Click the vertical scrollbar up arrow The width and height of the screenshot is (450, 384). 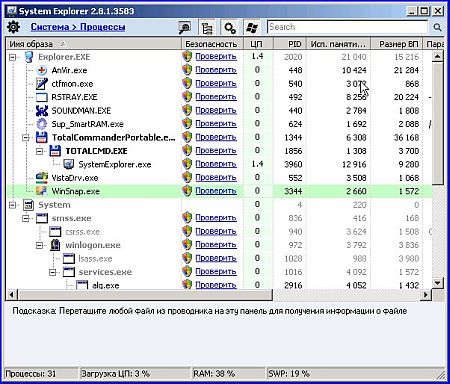[x=437, y=56]
